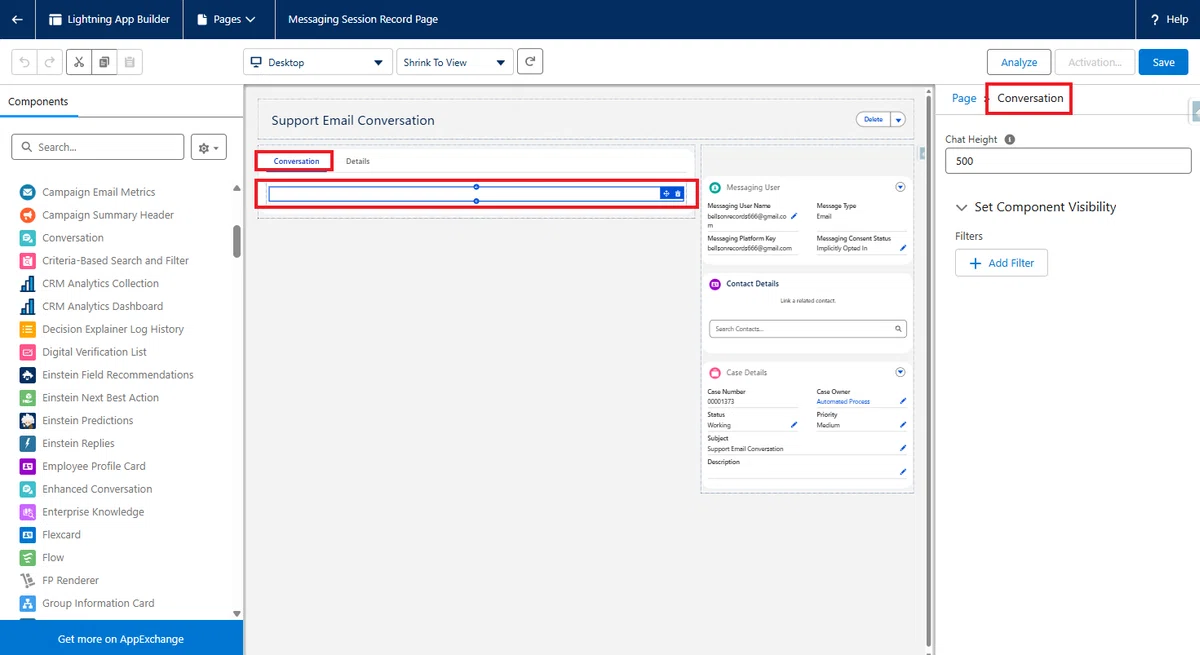The image size is (1200, 655).
Task: Copy the selected component
Action: click(x=104, y=62)
